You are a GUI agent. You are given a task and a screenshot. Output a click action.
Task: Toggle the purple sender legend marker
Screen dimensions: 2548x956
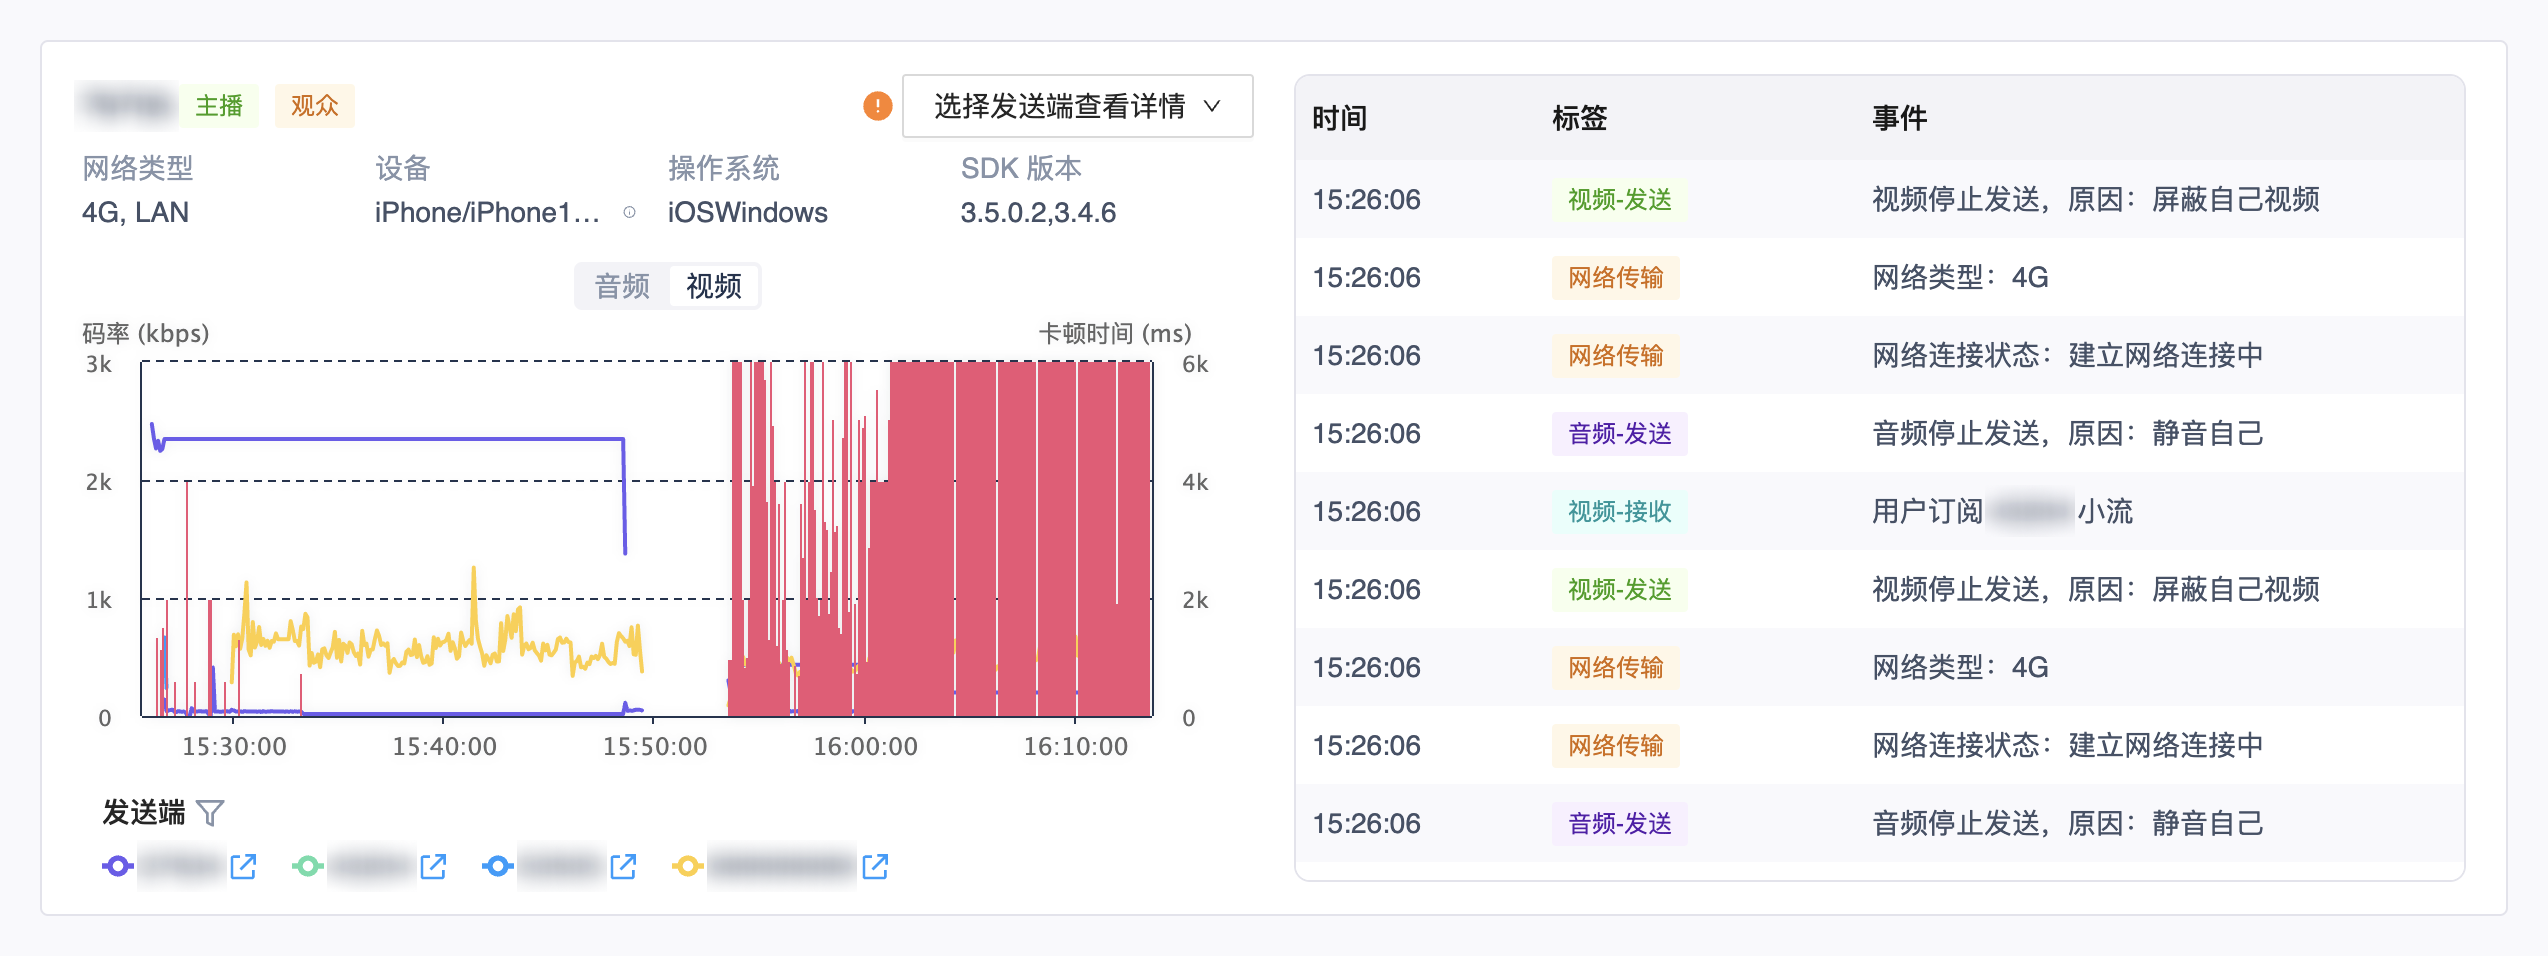[117, 866]
